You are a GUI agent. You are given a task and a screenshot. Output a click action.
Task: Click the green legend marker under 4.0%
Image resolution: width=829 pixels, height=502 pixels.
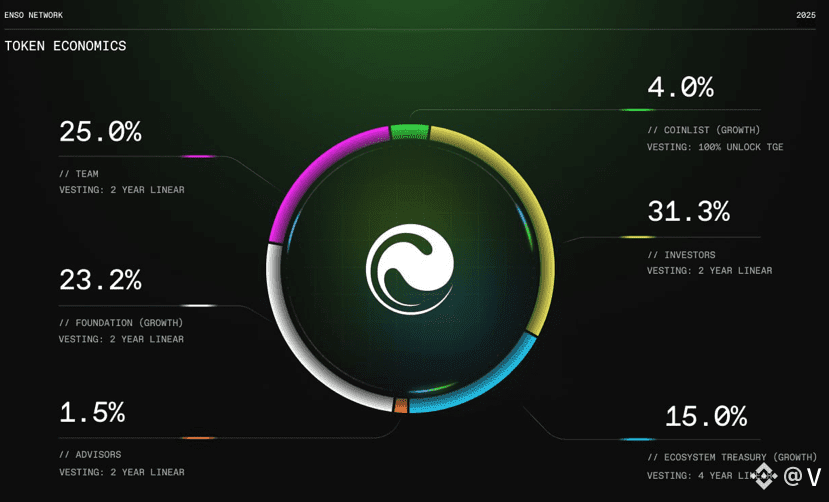coord(637,110)
